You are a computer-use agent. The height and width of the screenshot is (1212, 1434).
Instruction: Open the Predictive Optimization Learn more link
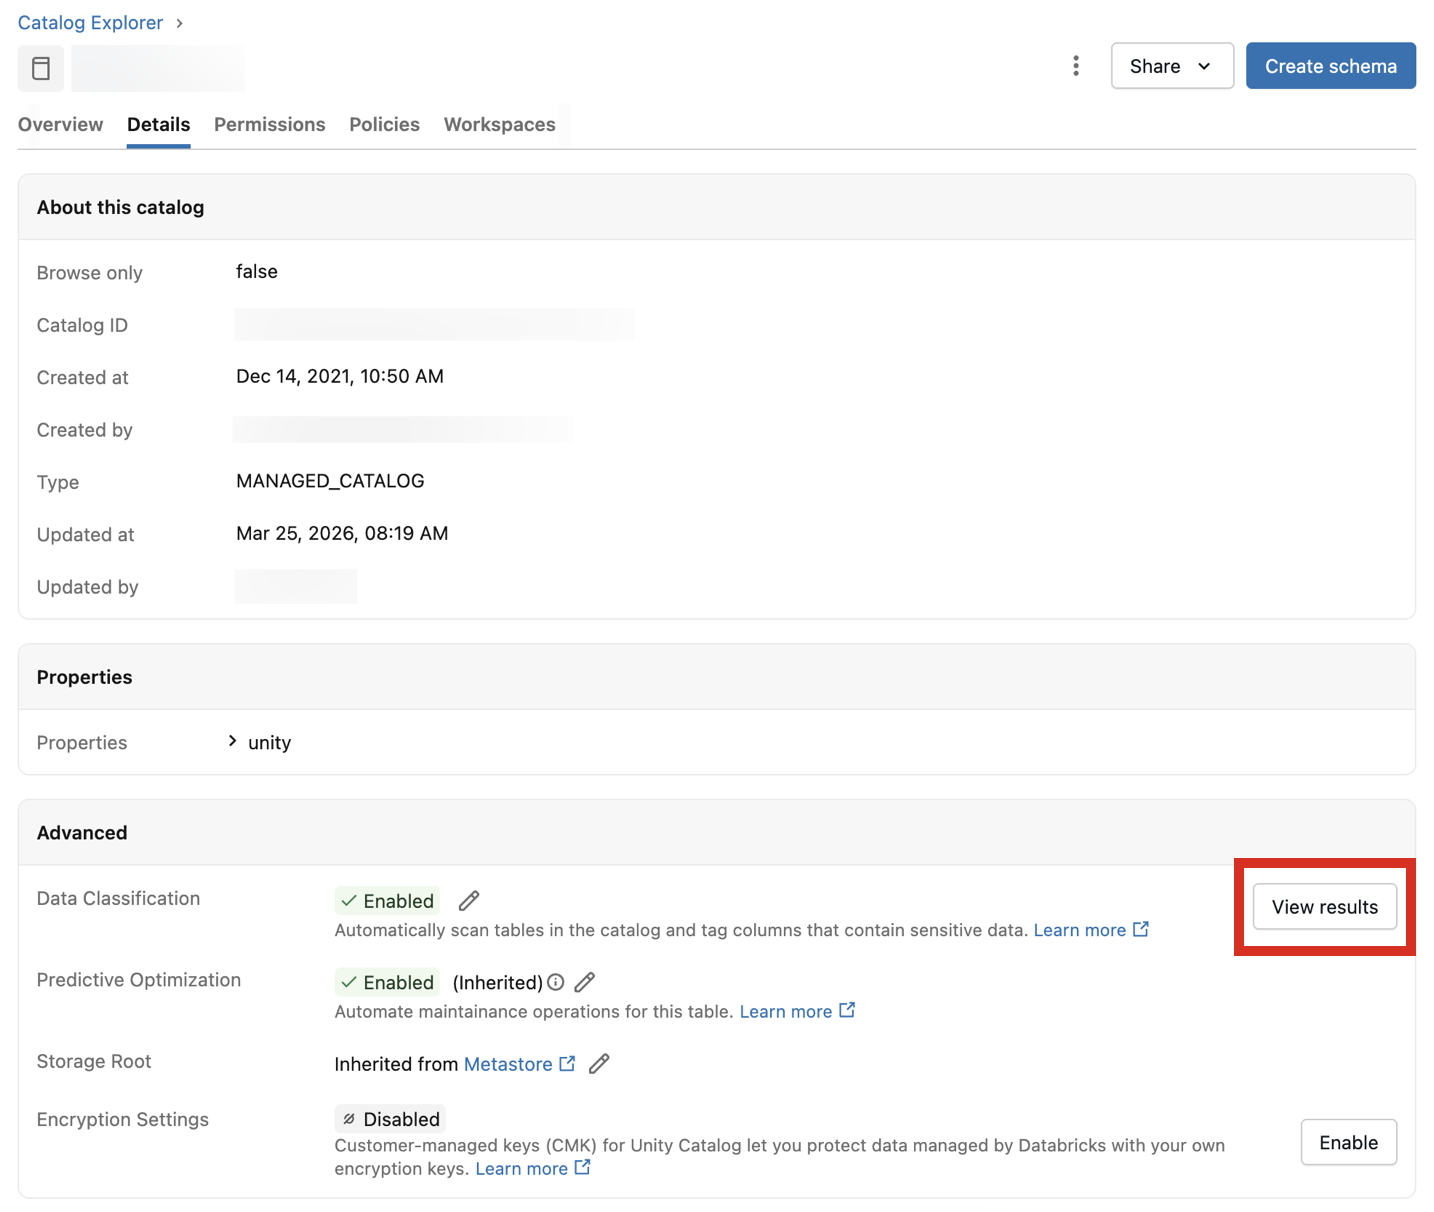click(x=787, y=1011)
